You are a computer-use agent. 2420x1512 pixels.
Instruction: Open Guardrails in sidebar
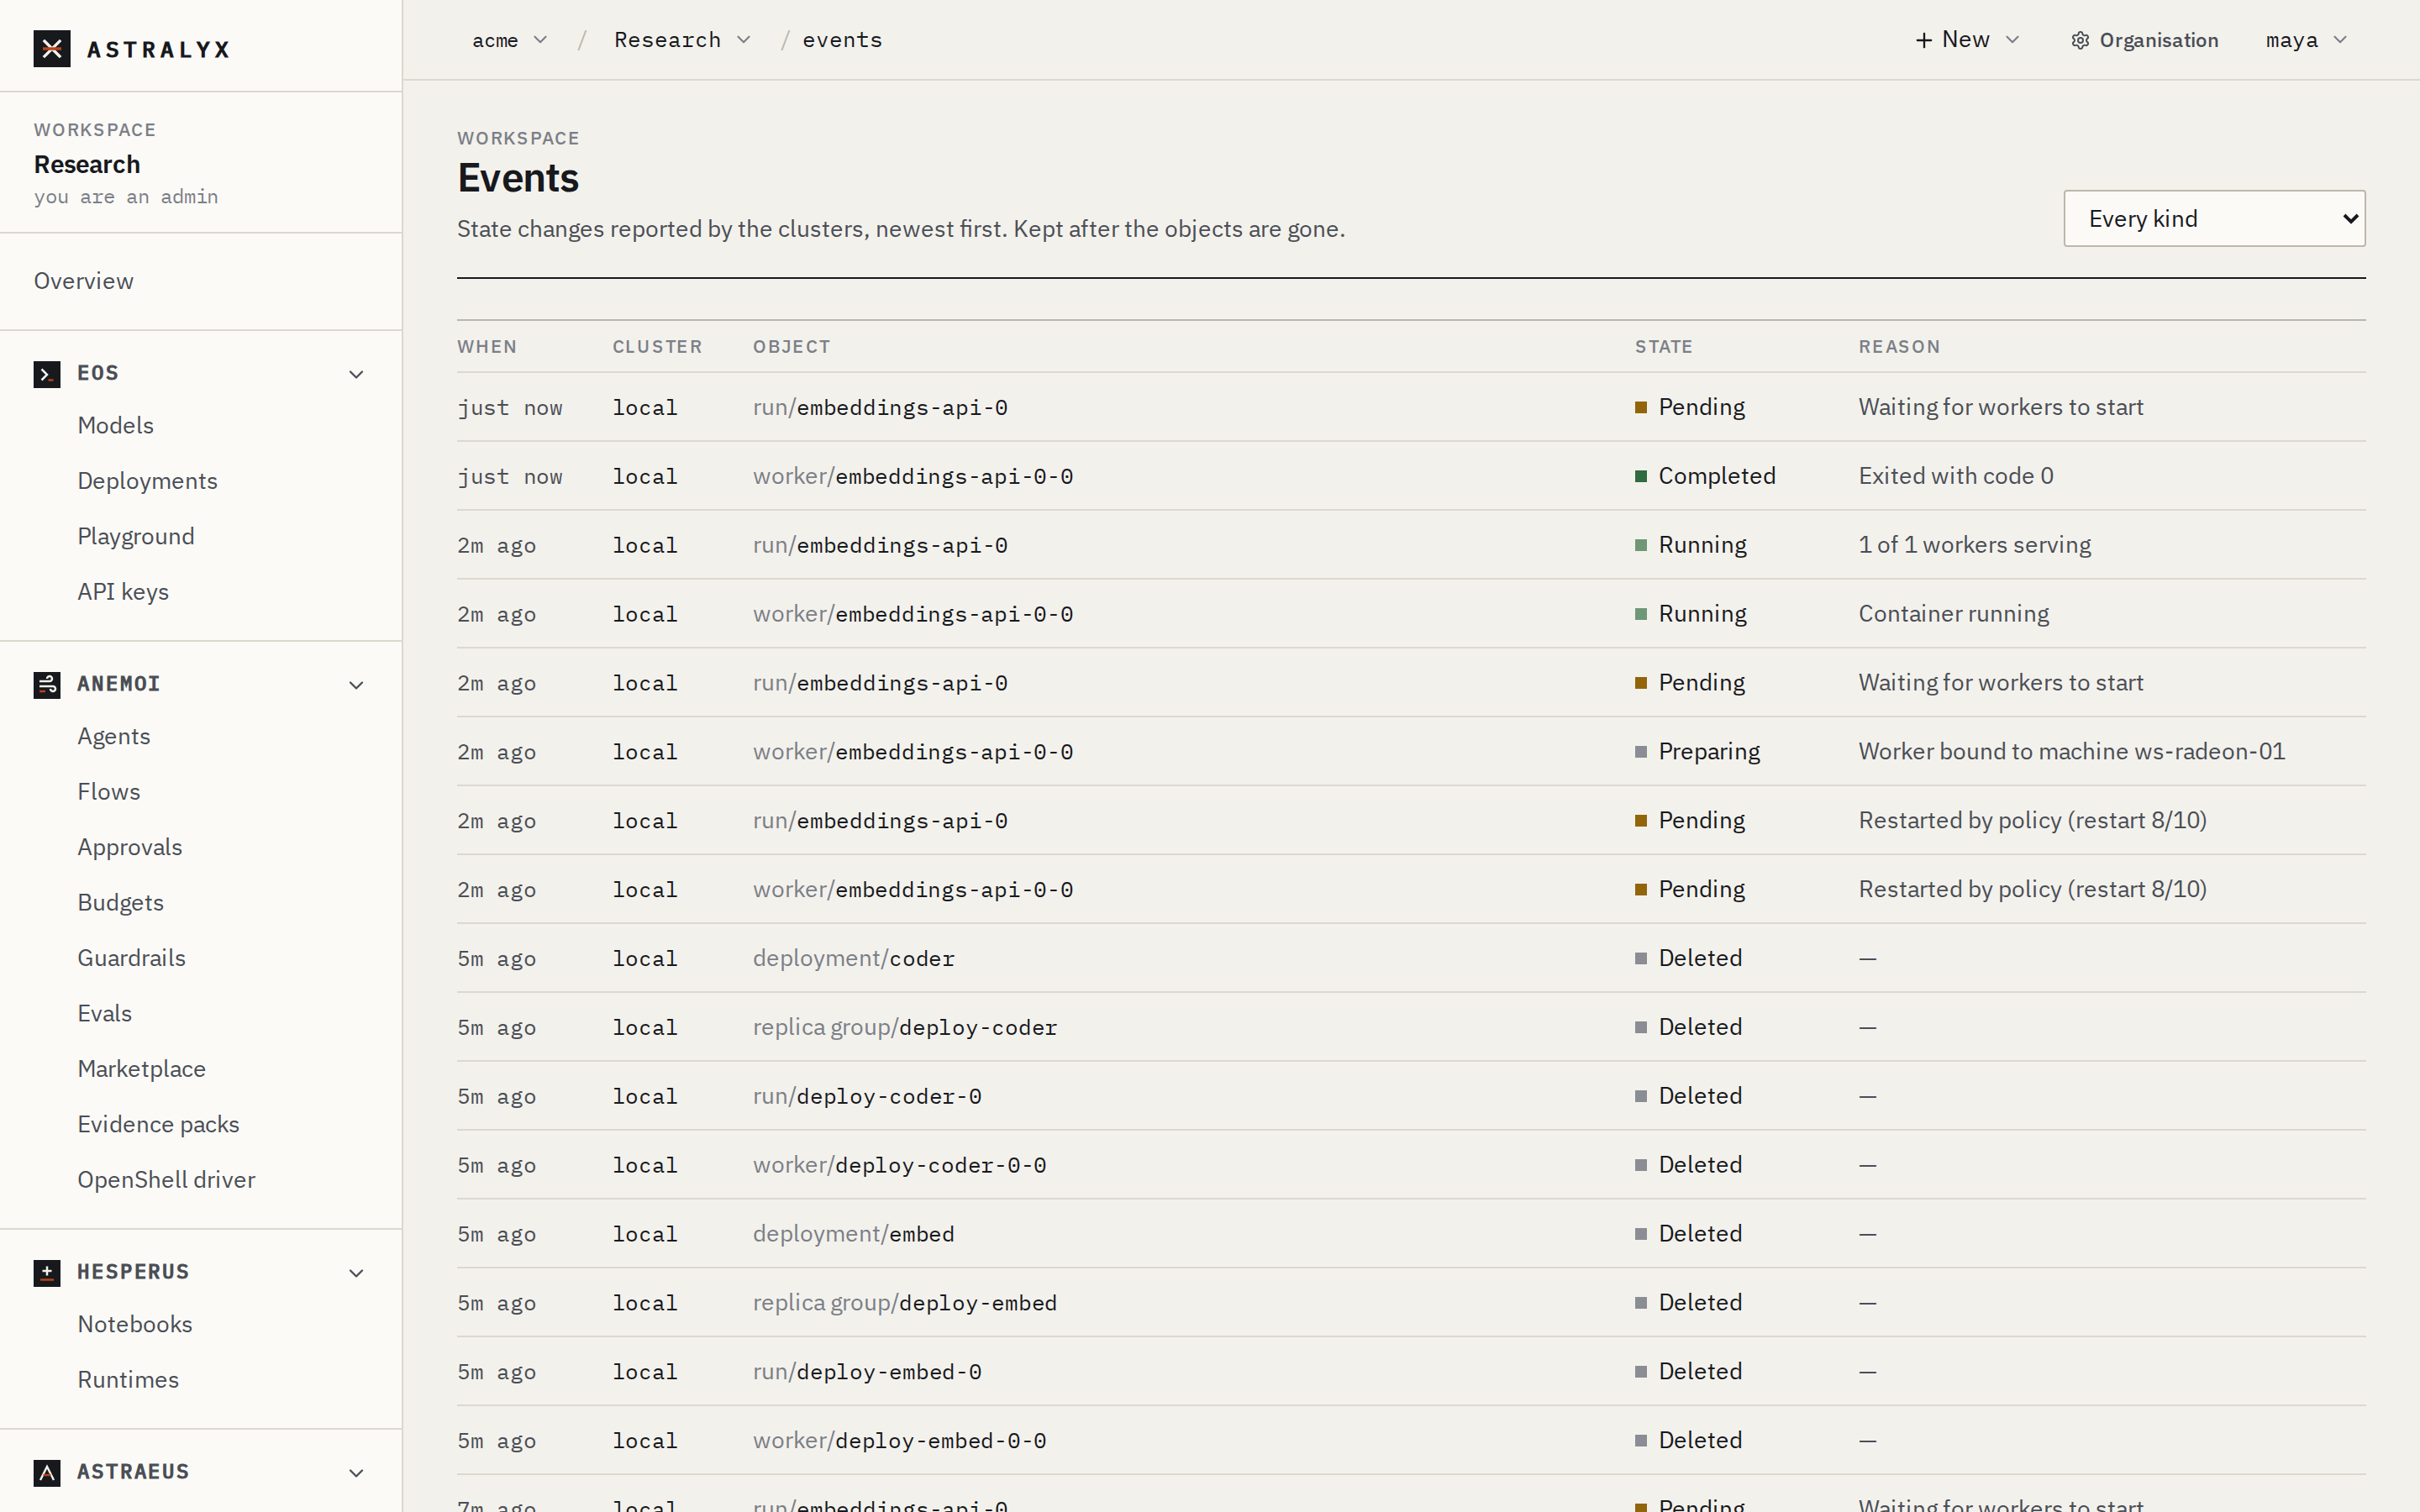[x=132, y=958]
